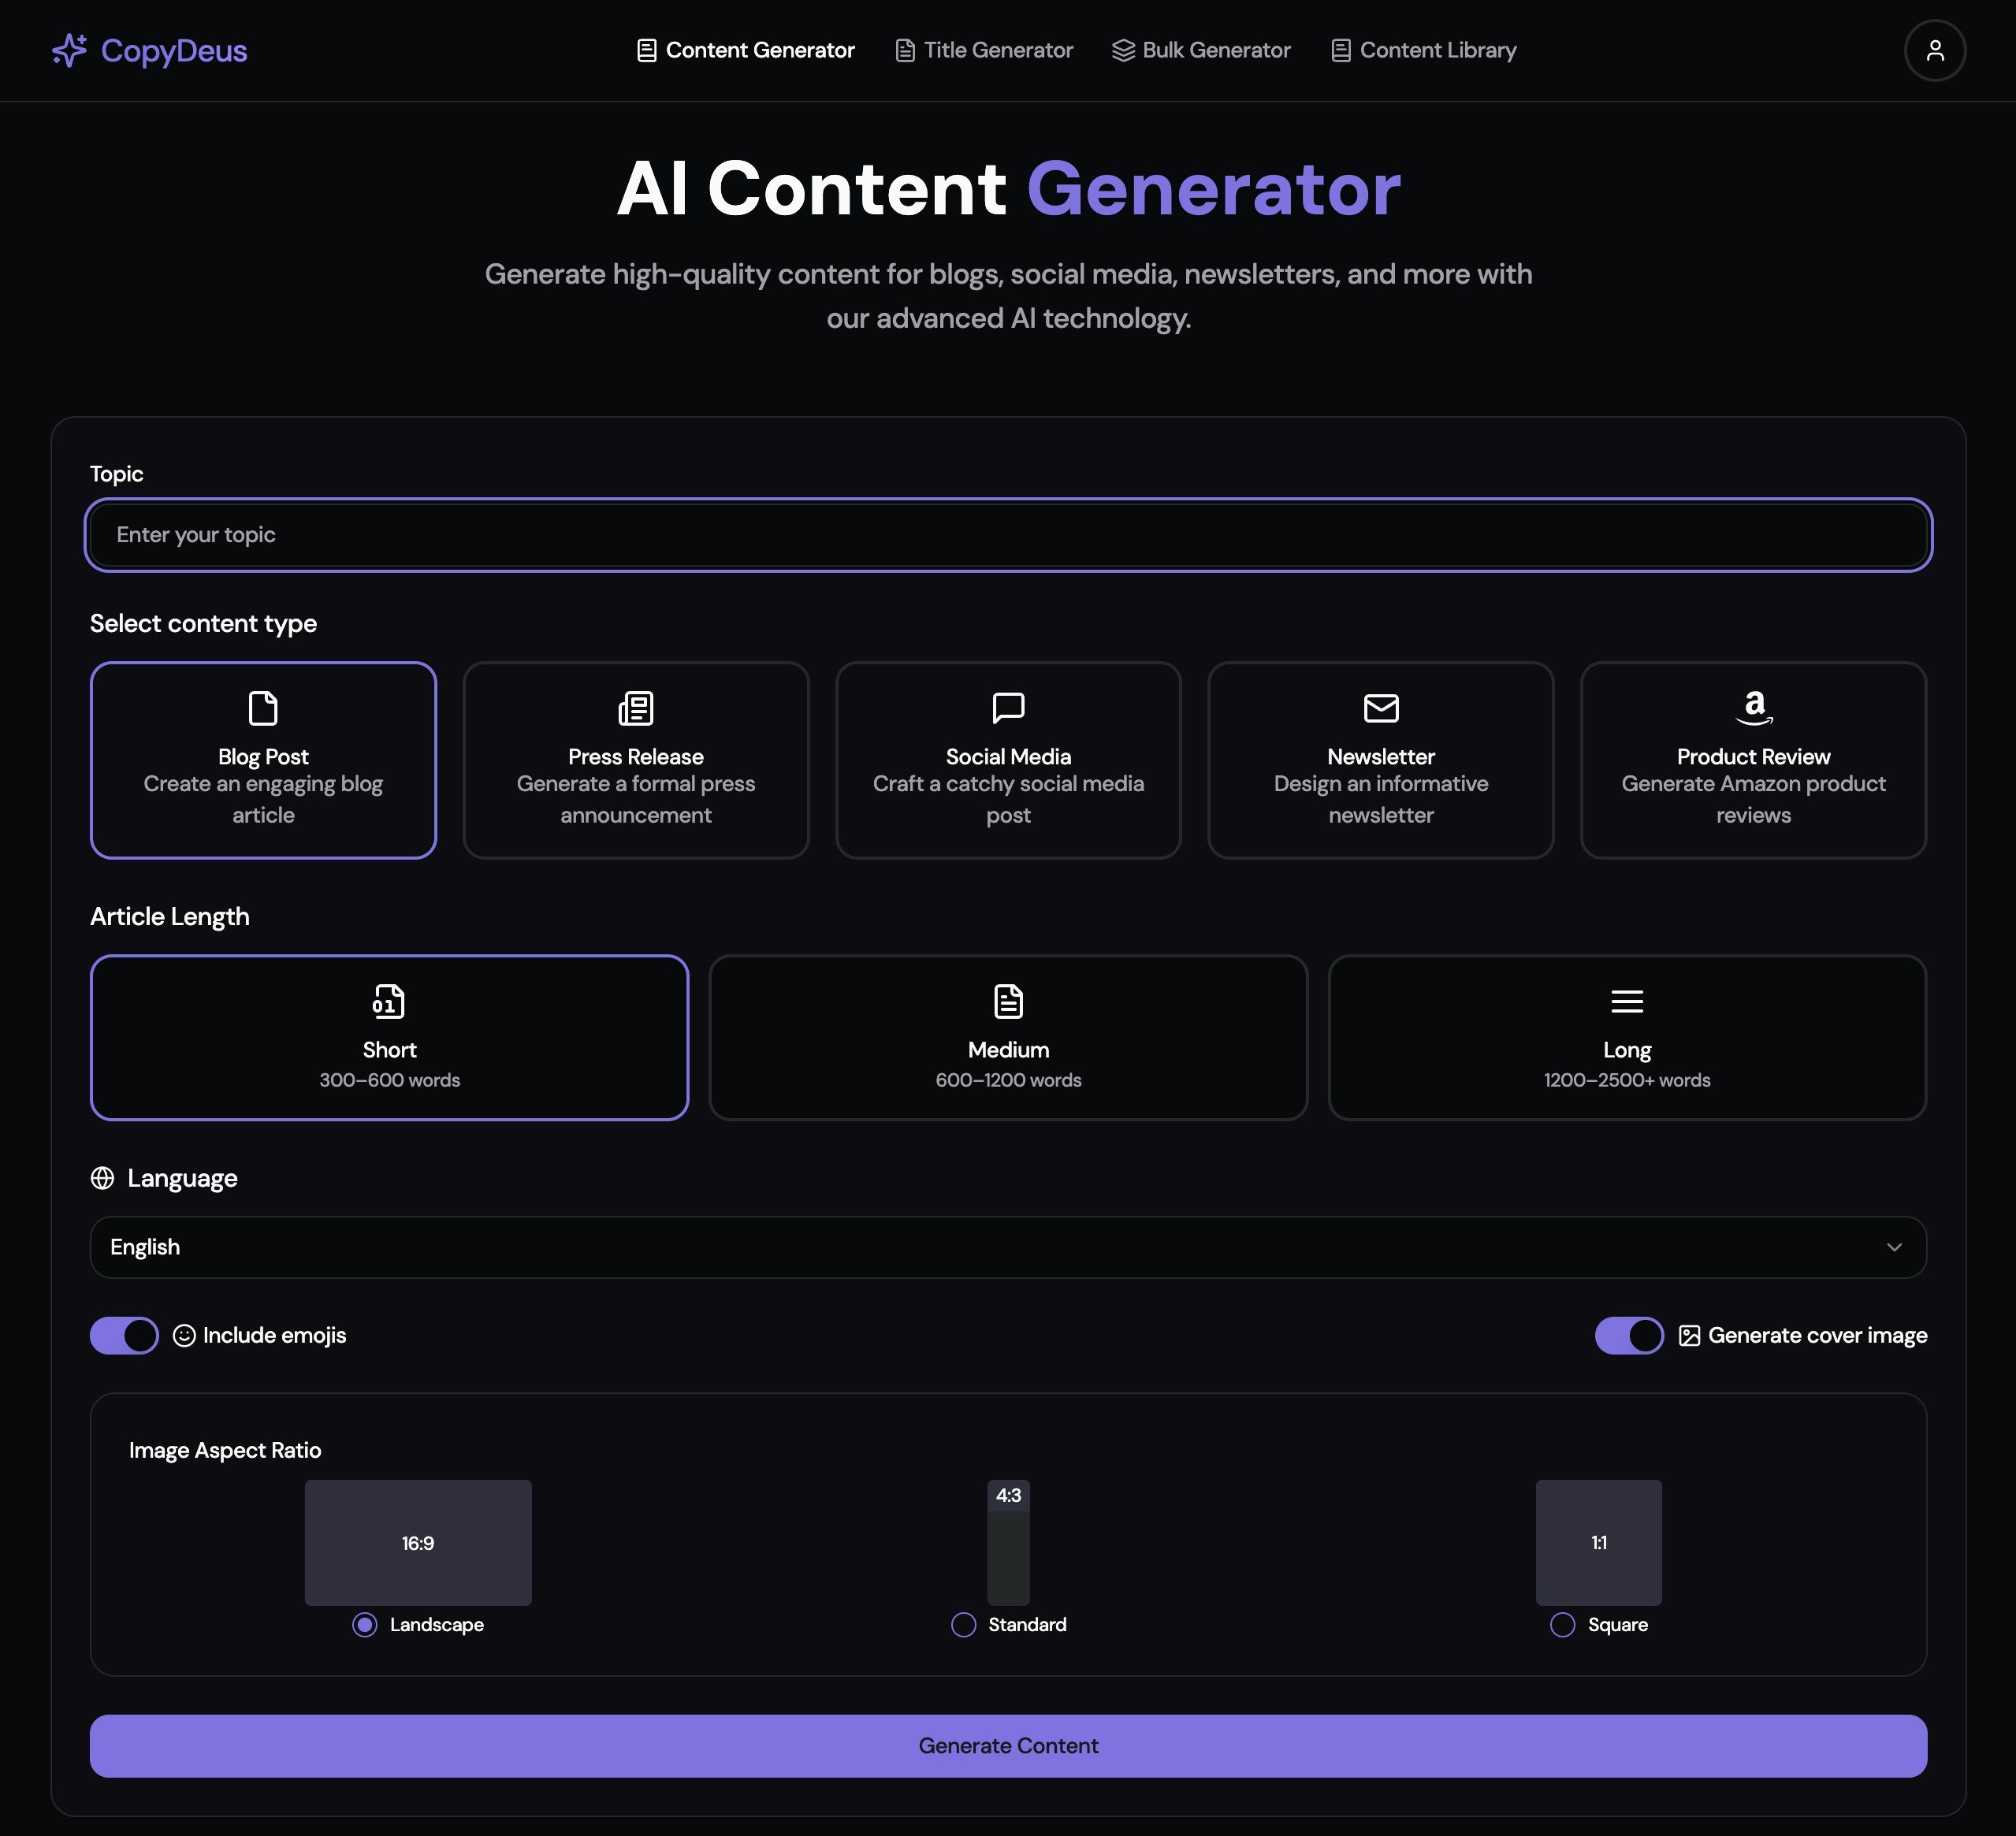Pick the Newsletter envelope card
This screenshot has width=2016, height=1836.
click(1380, 759)
